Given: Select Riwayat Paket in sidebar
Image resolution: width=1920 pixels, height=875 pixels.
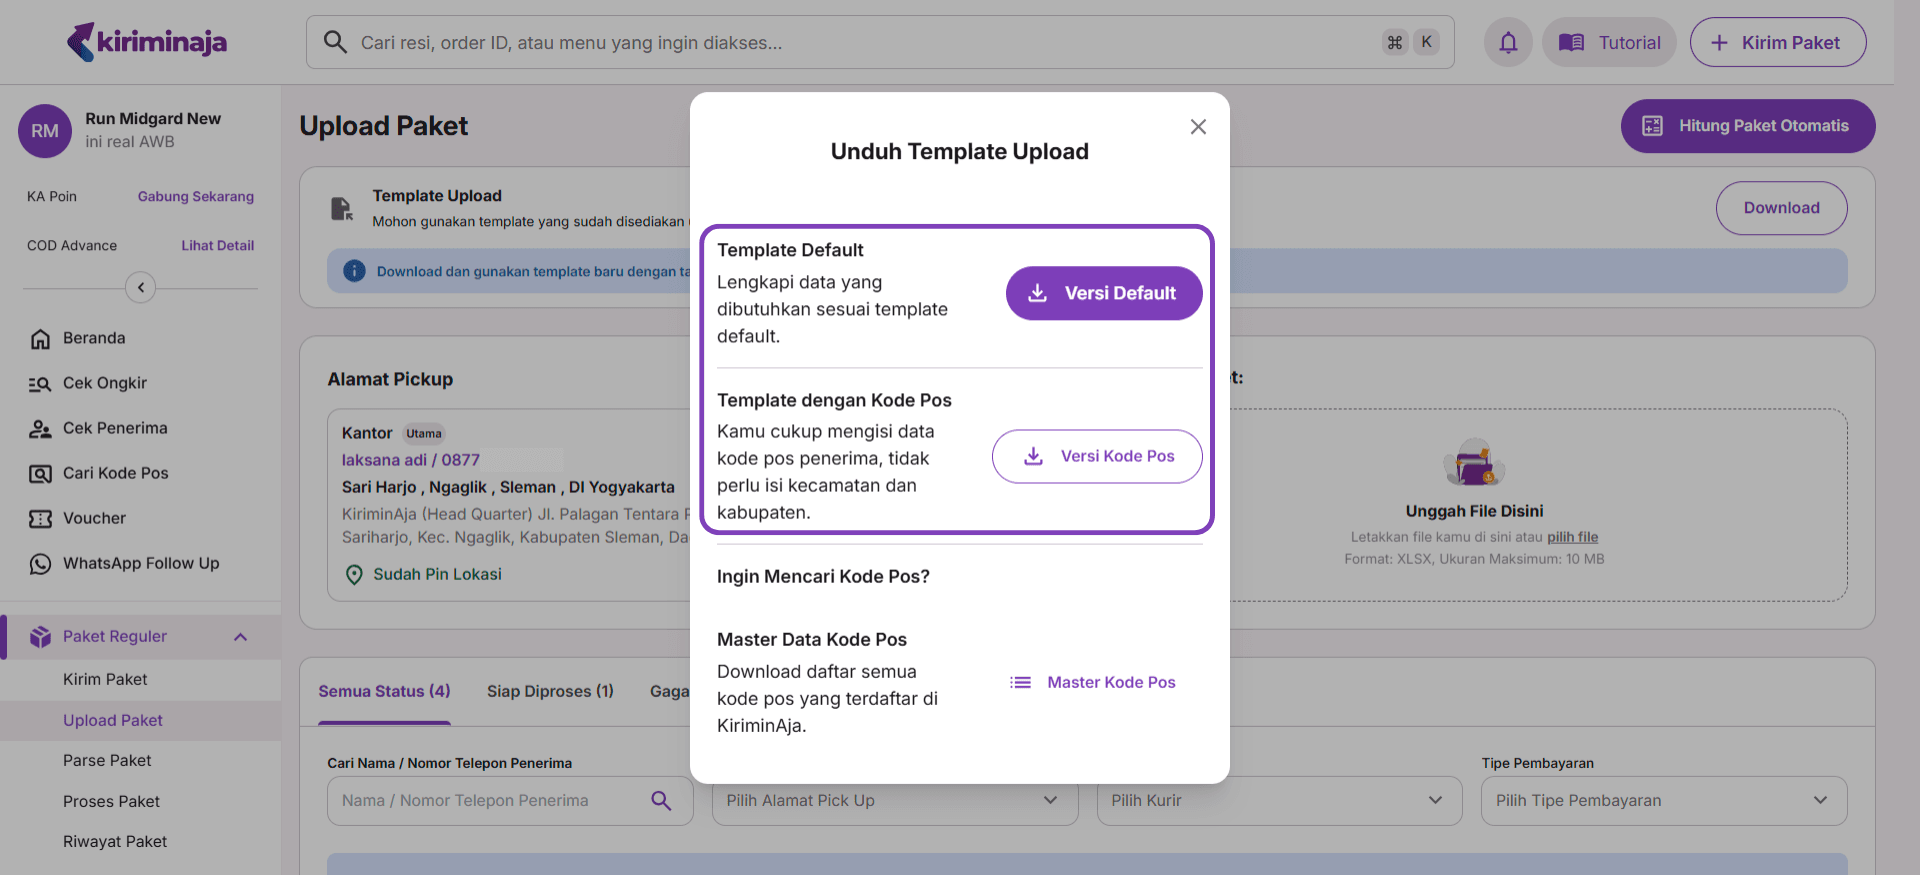Looking at the screenshot, I should tap(115, 841).
